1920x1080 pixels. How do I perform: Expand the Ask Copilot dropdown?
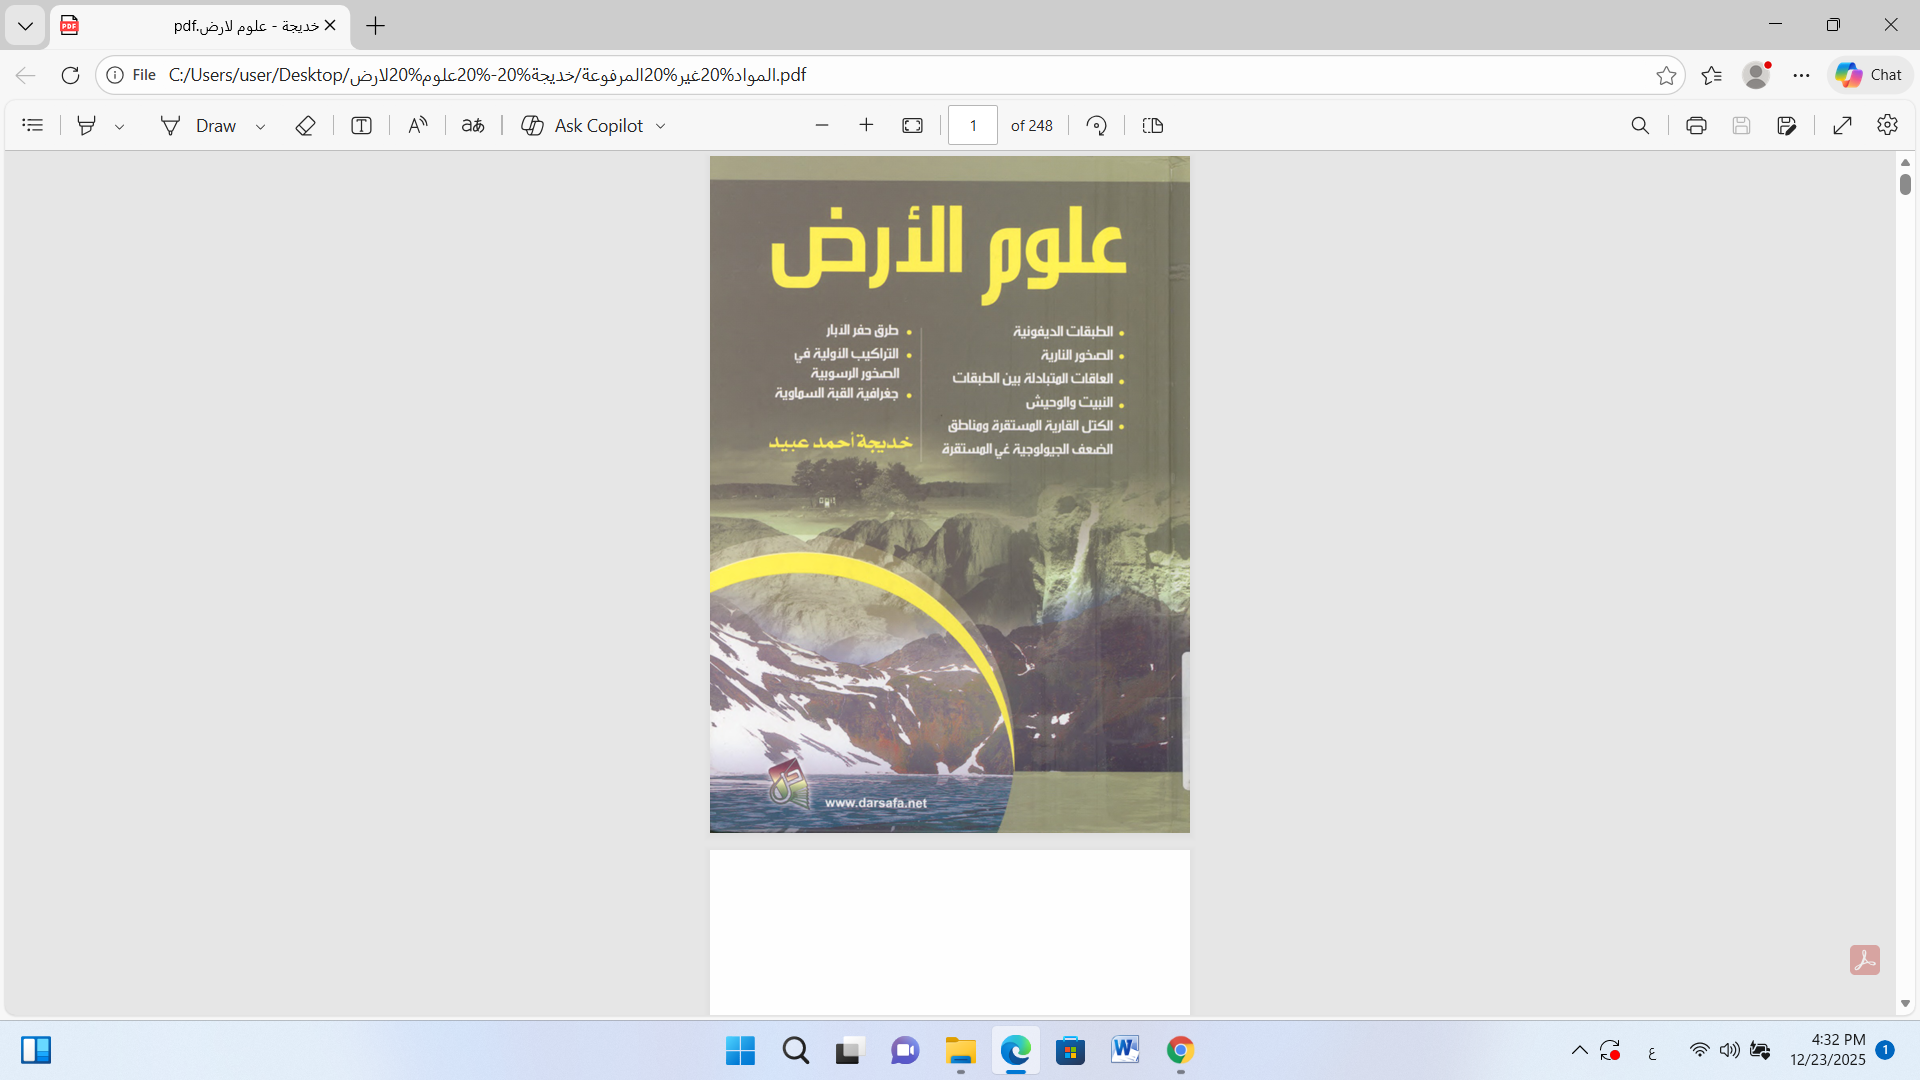(660, 126)
